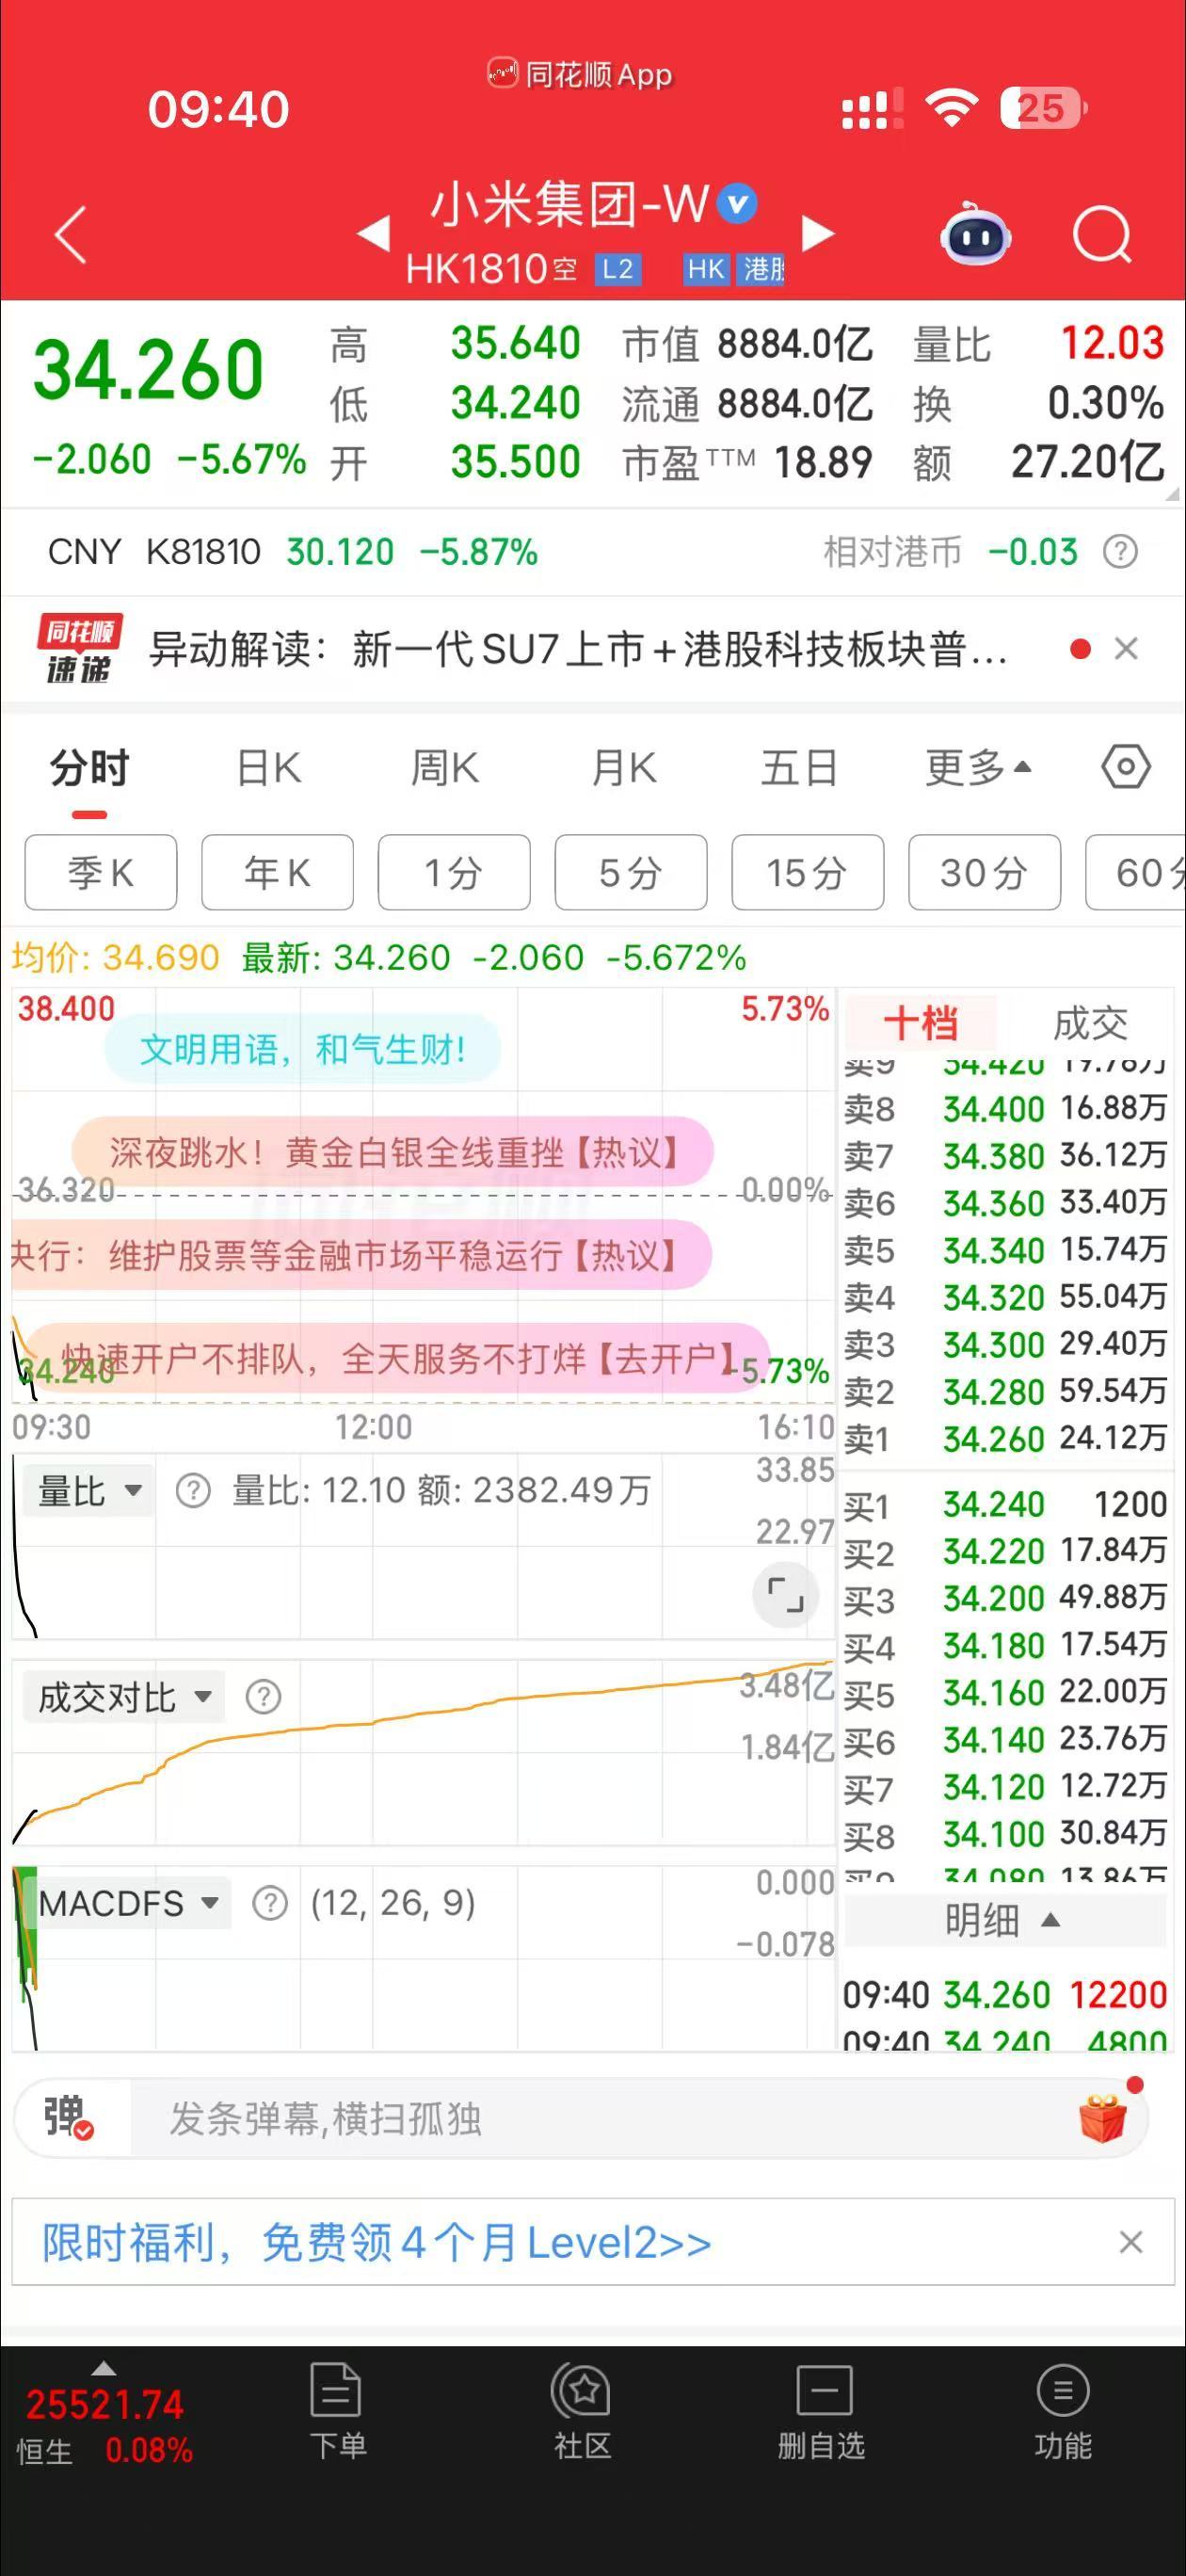1186x2576 pixels.
Task: Tap 快速开户不排队 account opening bubble
Action: click(395, 1358)
